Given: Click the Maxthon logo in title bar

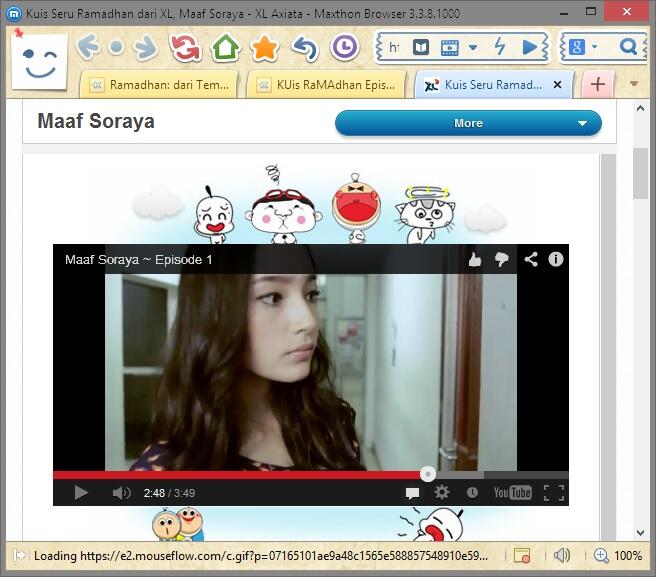Looking at the screenshot, I should (x=14, y=13).
